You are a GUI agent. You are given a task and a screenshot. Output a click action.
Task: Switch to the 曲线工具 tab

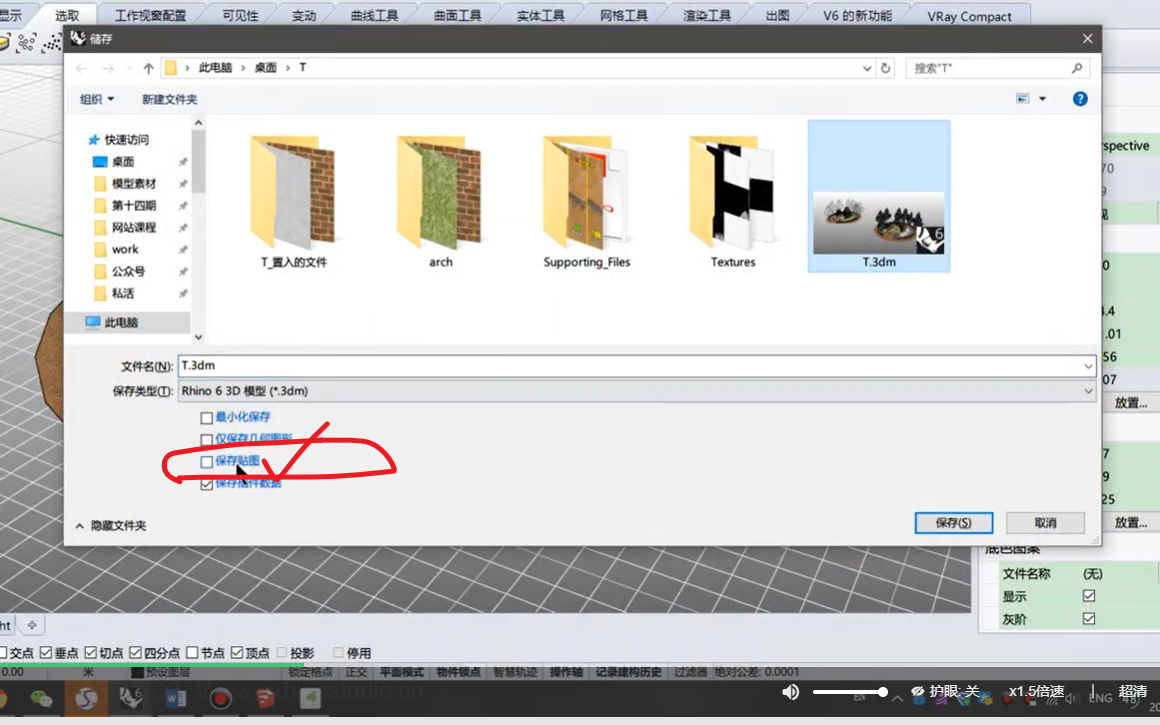(374, 15)
